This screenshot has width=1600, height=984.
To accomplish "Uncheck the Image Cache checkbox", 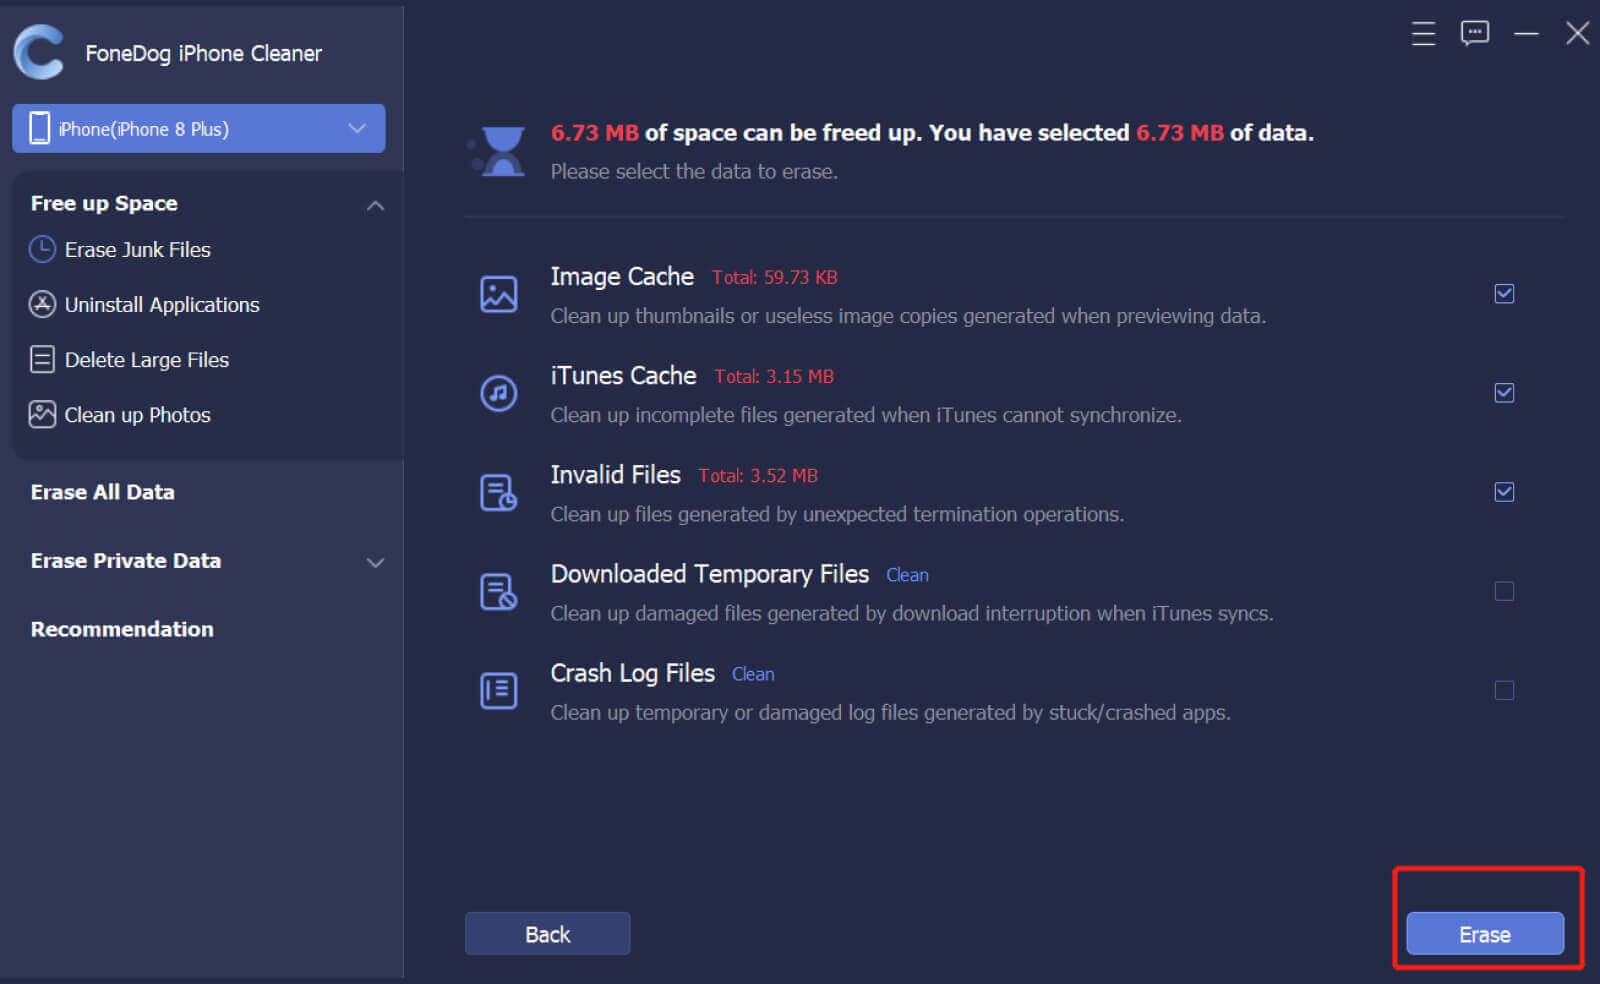I will (1504, 294).
